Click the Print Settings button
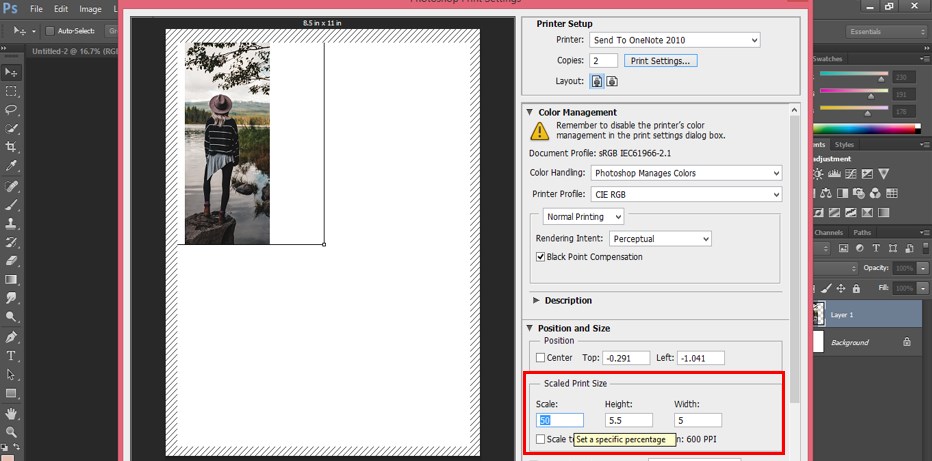Viewport: 932px width, 461px height. (x=660, y=61)
